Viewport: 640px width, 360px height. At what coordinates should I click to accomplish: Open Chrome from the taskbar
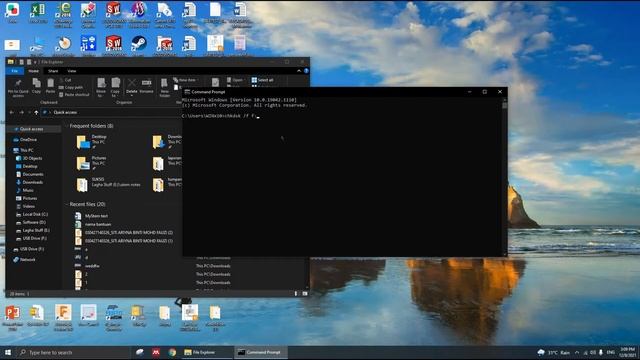172,352
